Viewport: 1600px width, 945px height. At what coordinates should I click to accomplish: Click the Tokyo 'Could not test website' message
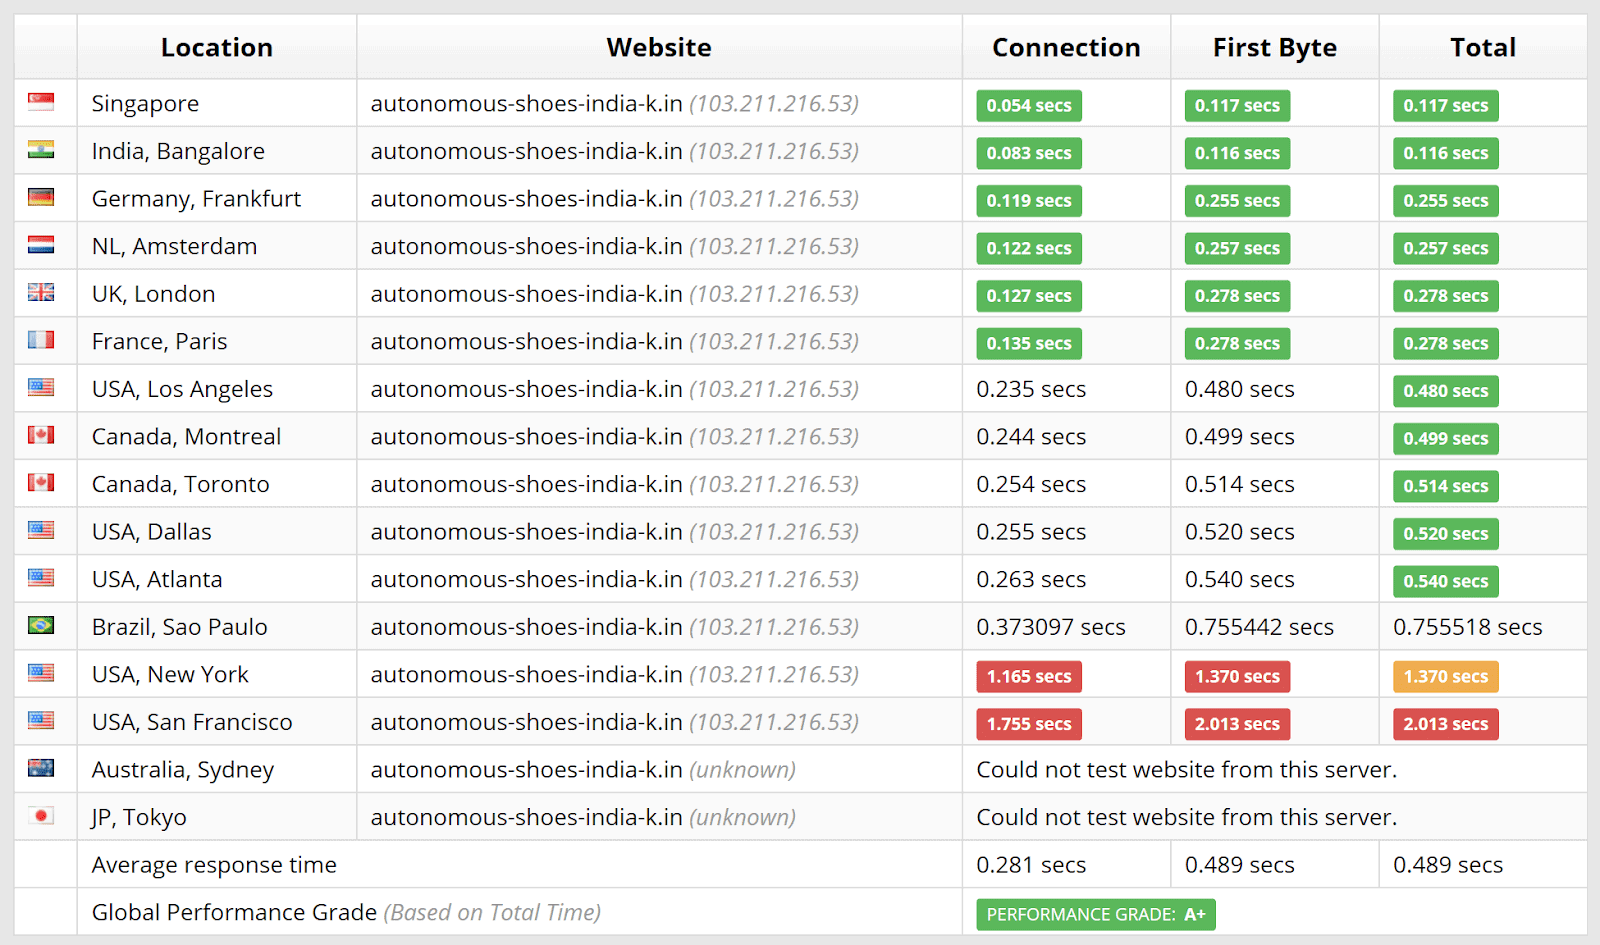tap(1187, 817)
